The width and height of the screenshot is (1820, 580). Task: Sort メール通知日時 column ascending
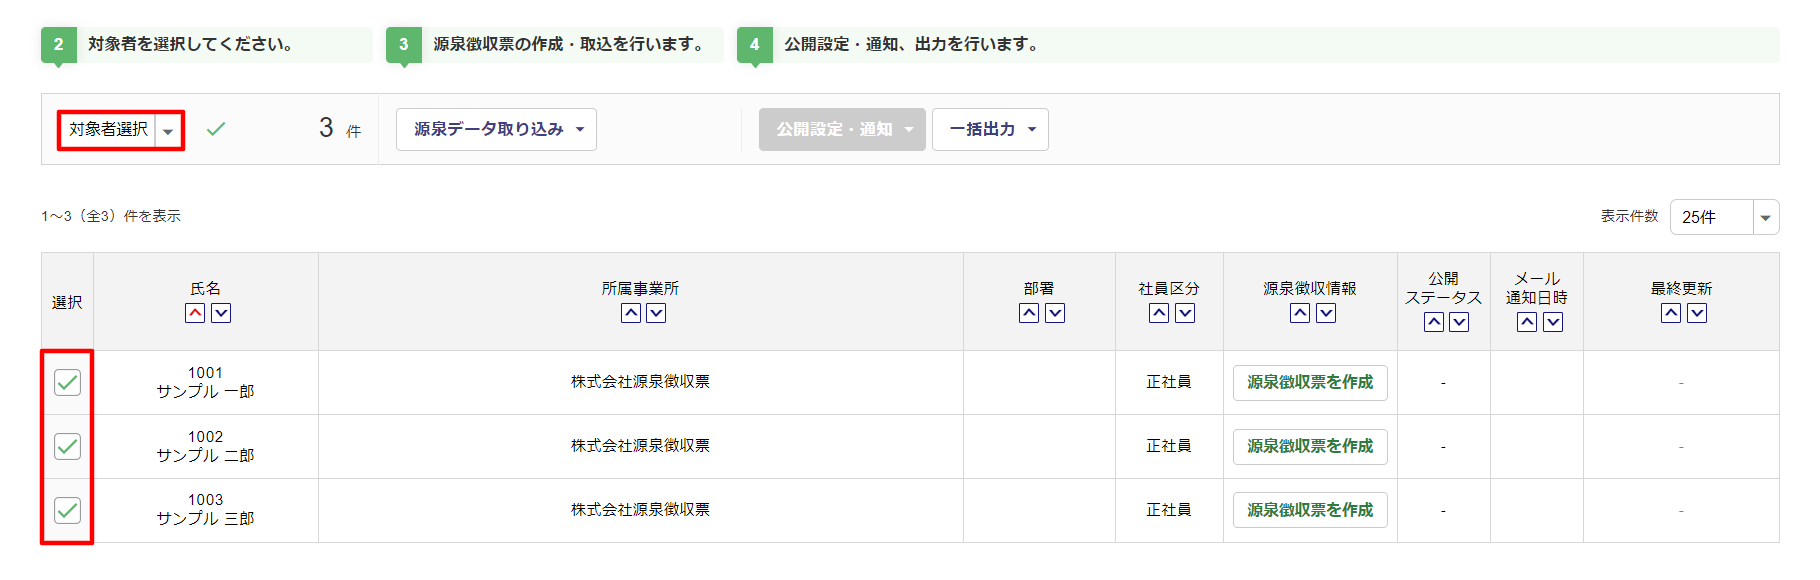coord(1527,322)
